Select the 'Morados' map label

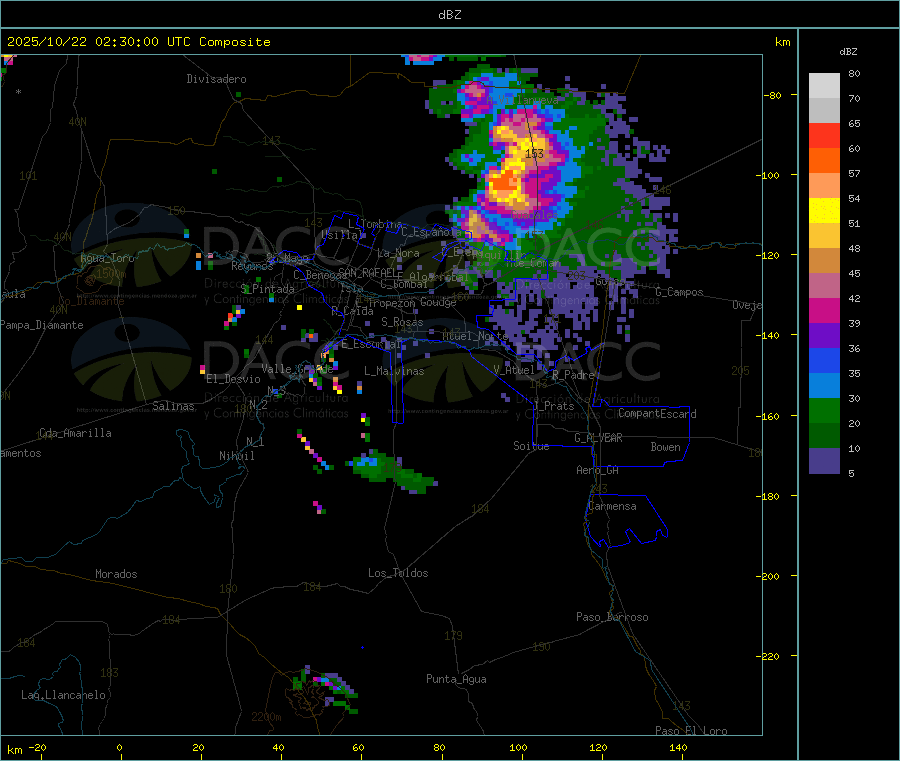pos(116,574)
